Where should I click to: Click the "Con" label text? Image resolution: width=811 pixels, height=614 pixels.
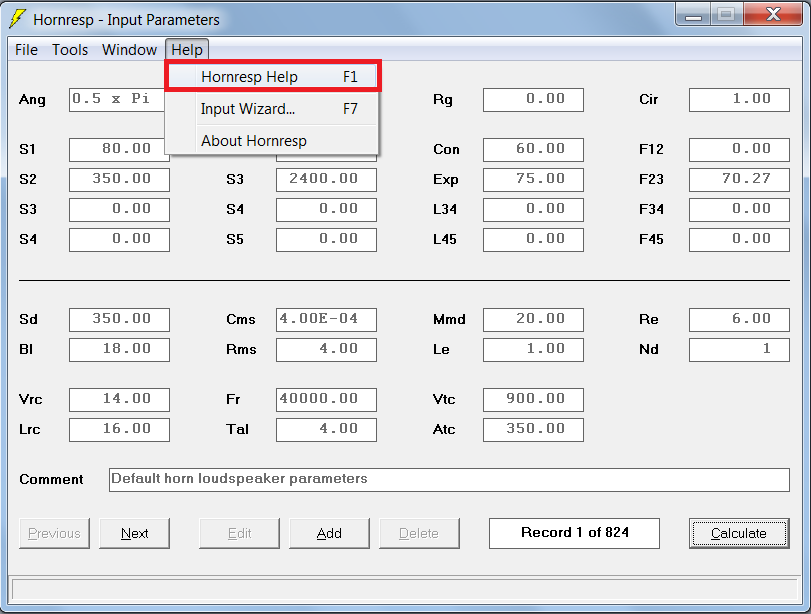446,149
